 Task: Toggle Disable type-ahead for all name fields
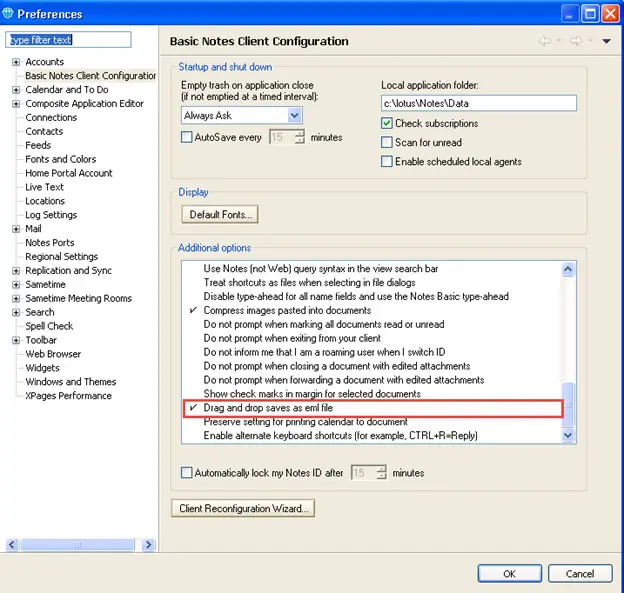point(356,296)
